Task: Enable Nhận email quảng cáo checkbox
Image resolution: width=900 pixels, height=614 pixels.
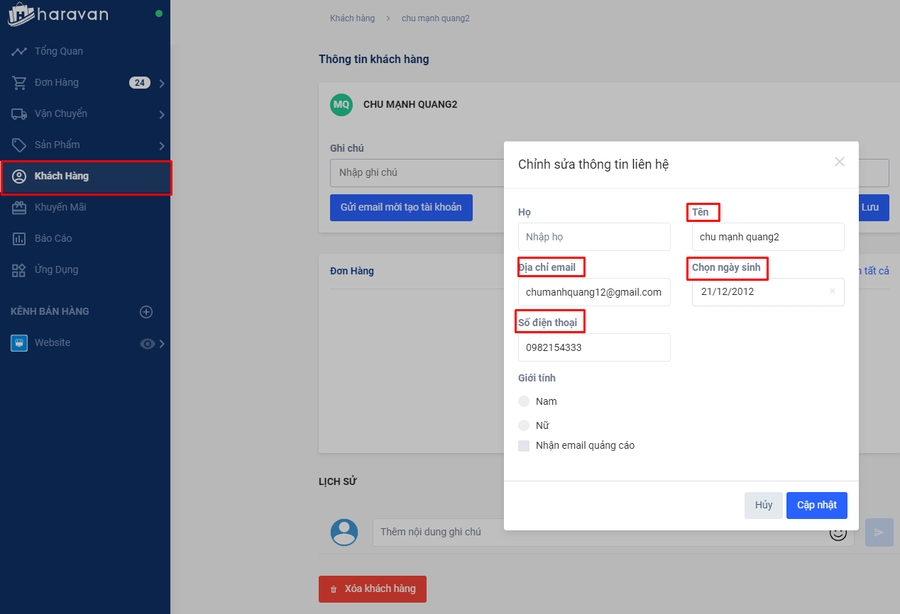Action: tap(524, 446)
